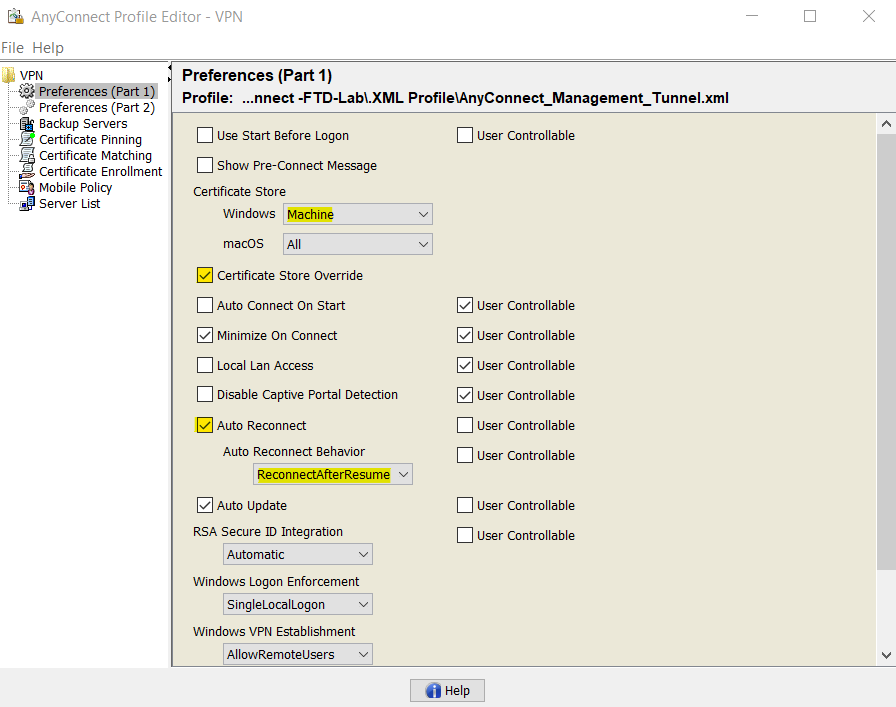Select the VPN root node label
The height and width of the screenshot is (707, 896).
[x=31, y=75]
